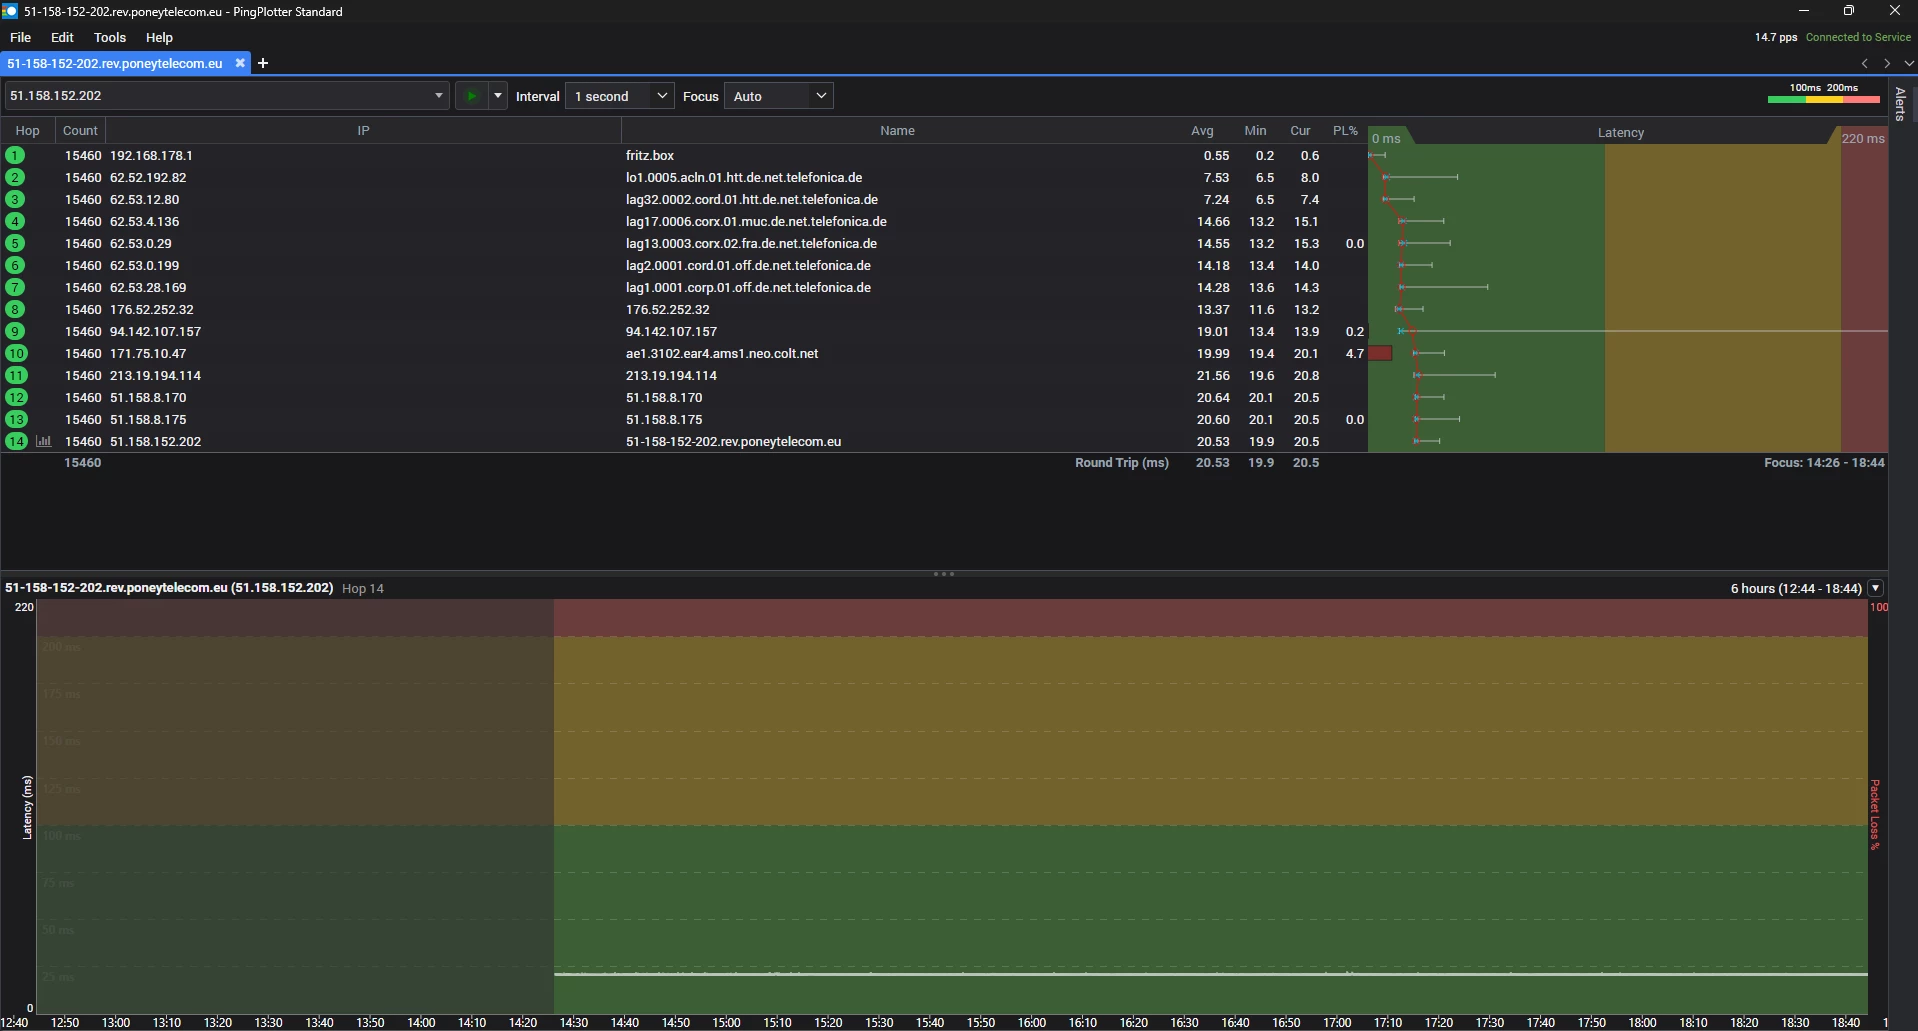This screenshot has width=1918, height=1031.
Task: Close the poneytelecom.eu target tab
Action: [x=240, y=63]
